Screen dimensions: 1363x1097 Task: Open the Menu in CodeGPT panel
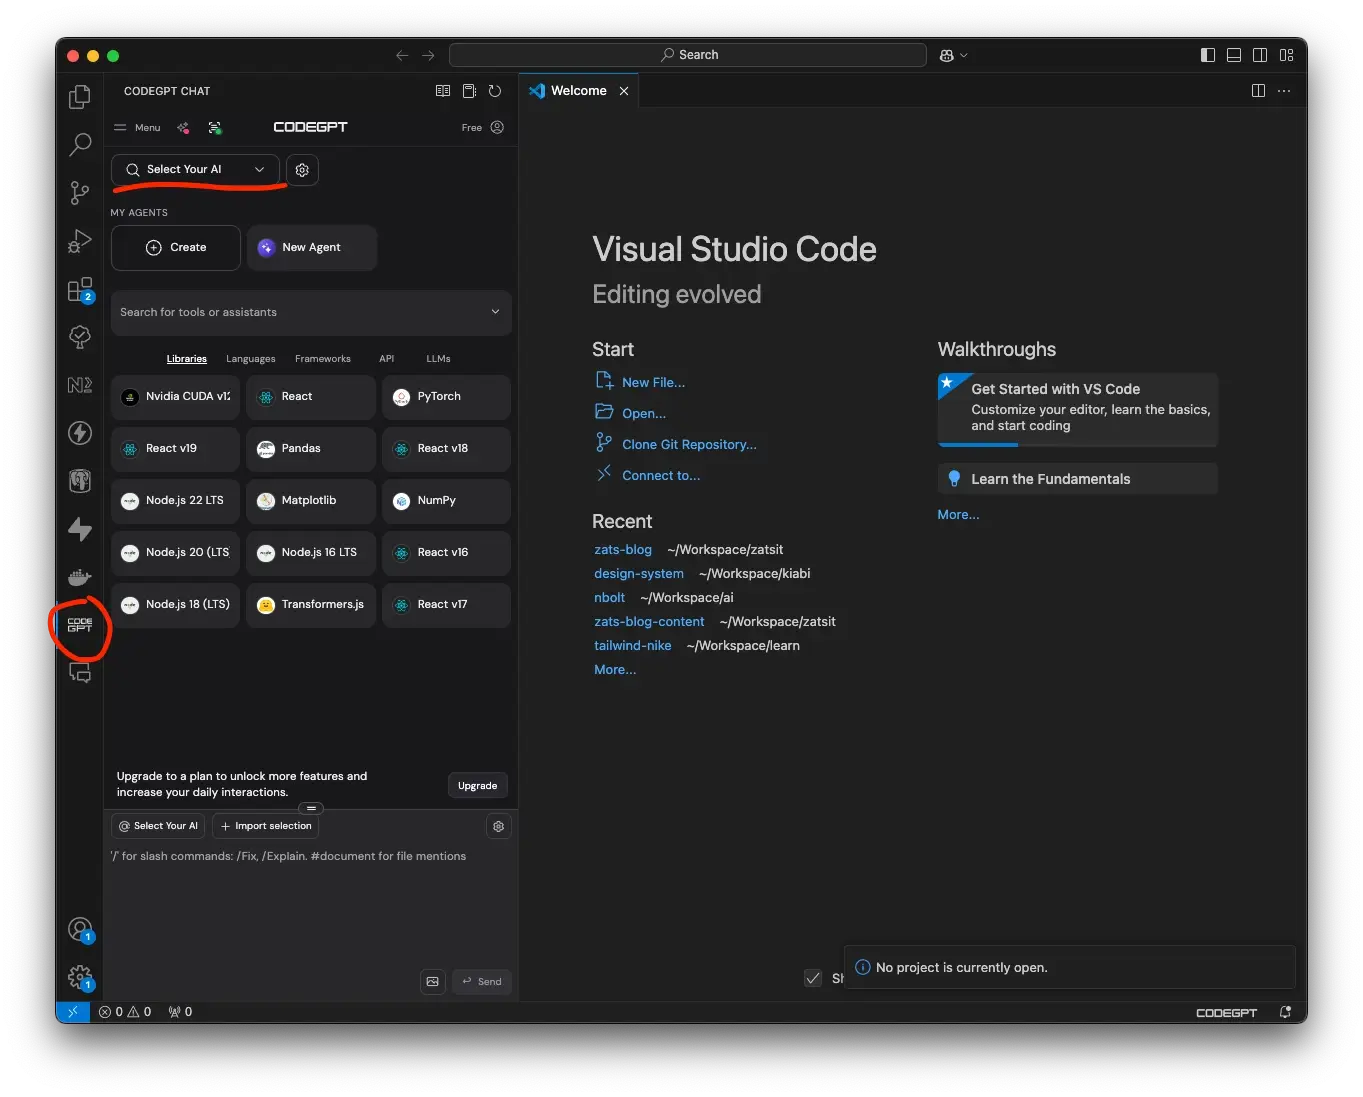pyautogui.click(x=137, y=127)
